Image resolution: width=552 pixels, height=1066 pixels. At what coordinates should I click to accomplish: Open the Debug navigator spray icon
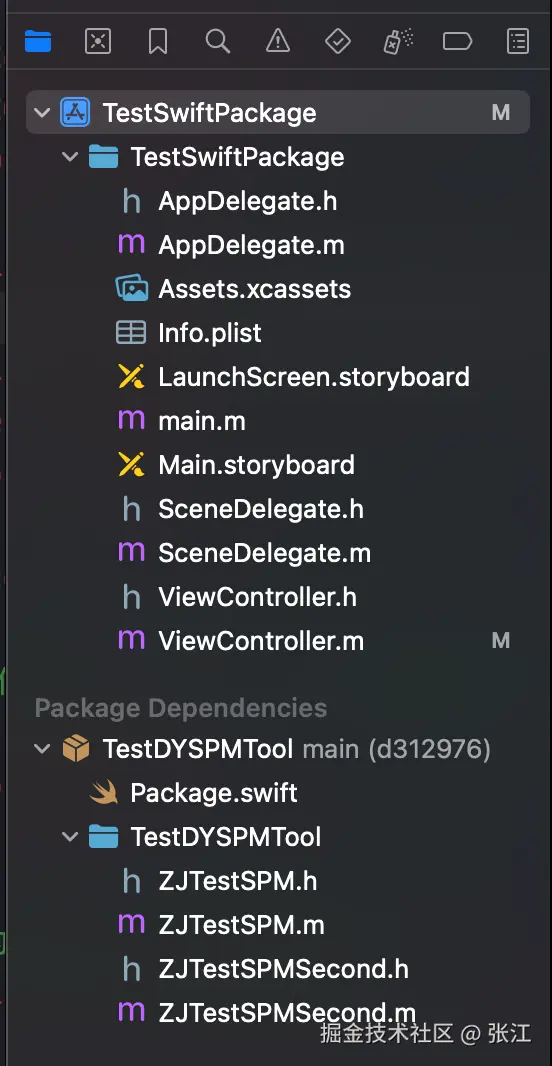(x=398, y=41)
